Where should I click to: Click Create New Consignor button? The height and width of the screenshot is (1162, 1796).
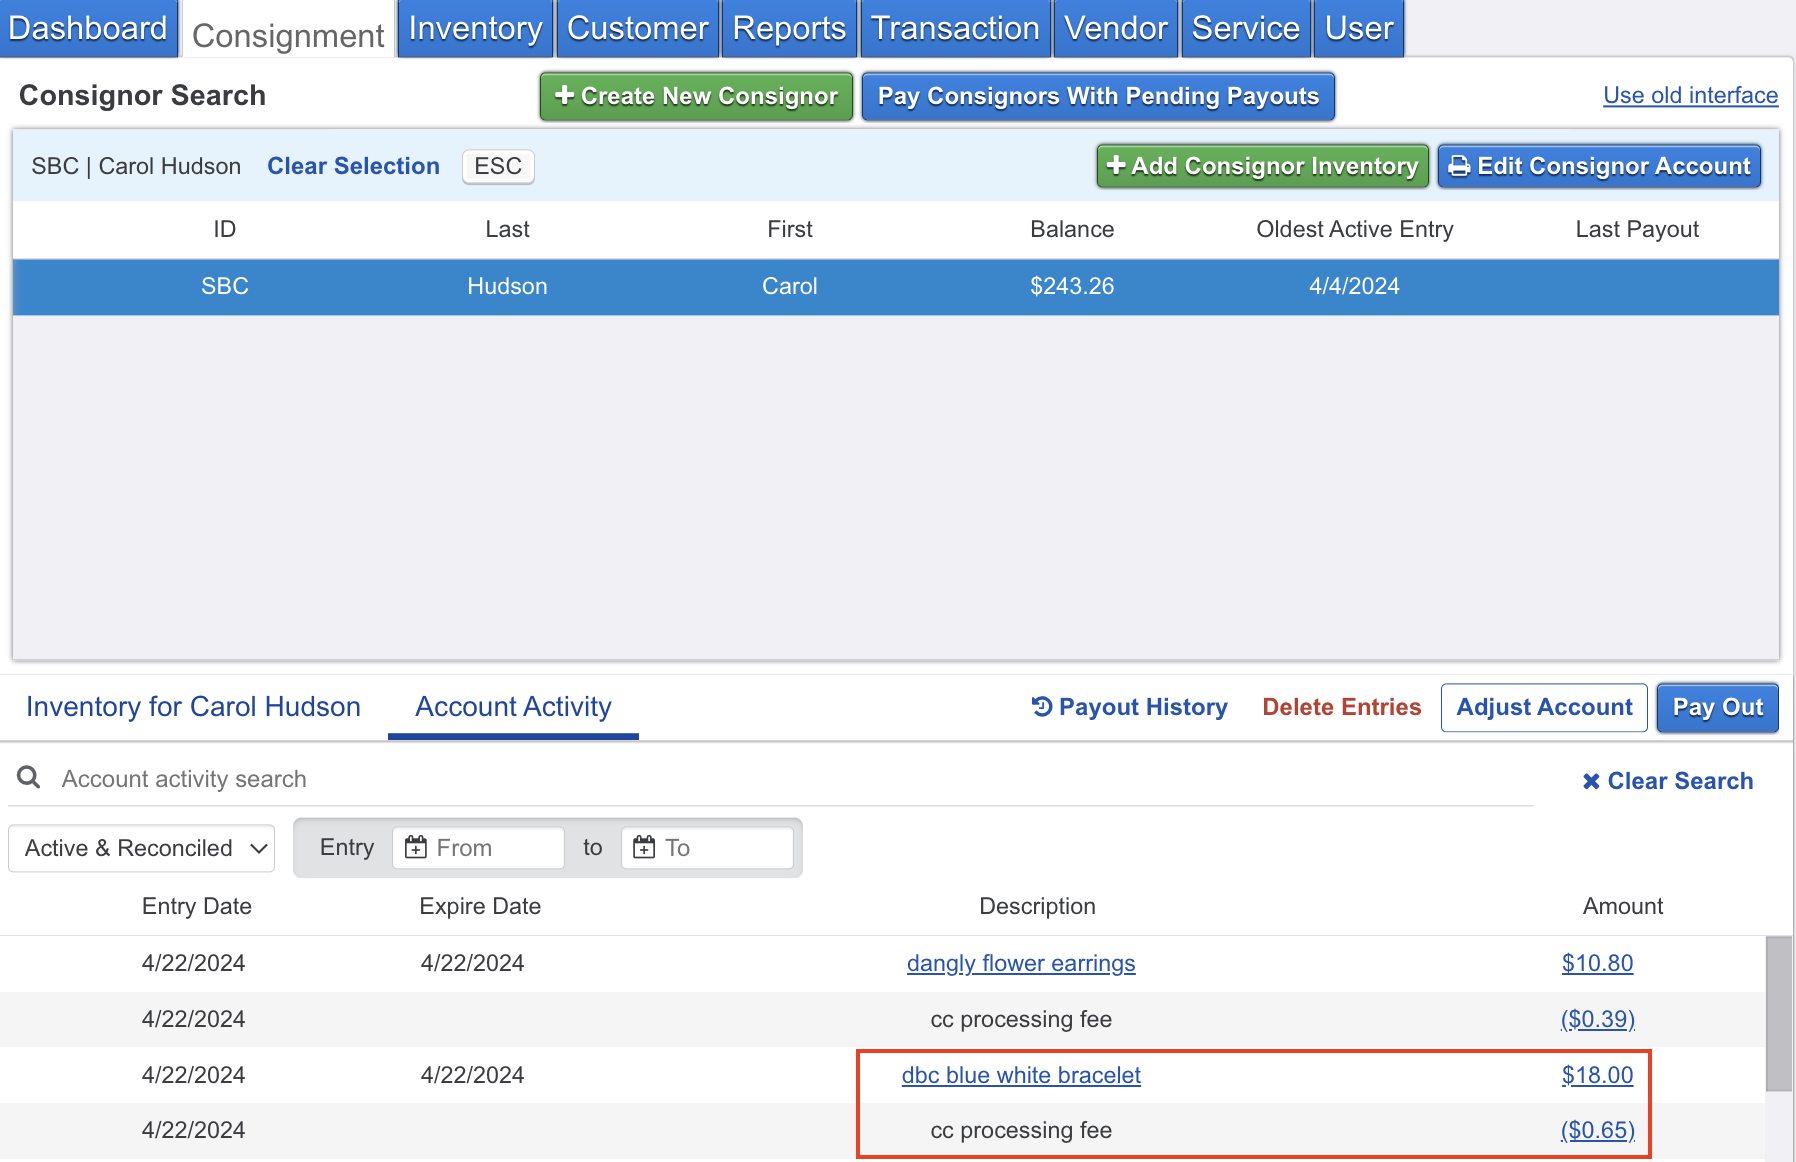tap(696, 96)
